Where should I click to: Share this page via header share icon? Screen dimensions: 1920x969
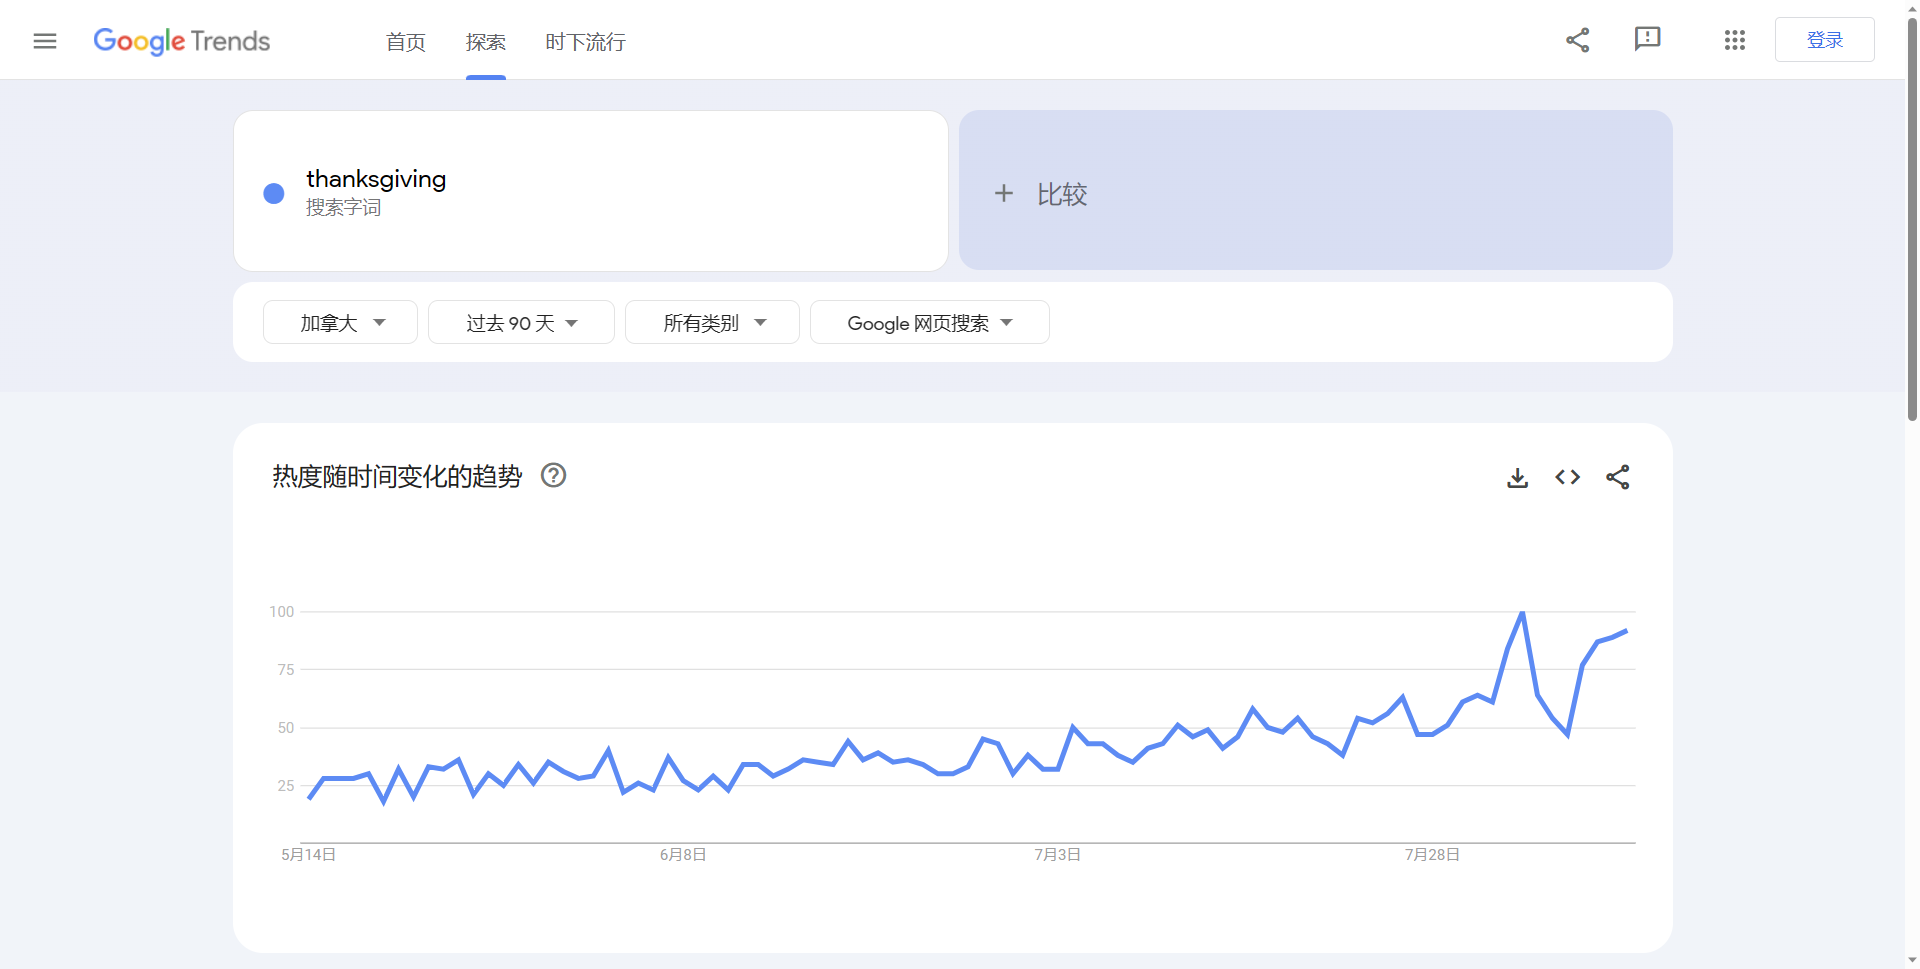[1578, 40]
